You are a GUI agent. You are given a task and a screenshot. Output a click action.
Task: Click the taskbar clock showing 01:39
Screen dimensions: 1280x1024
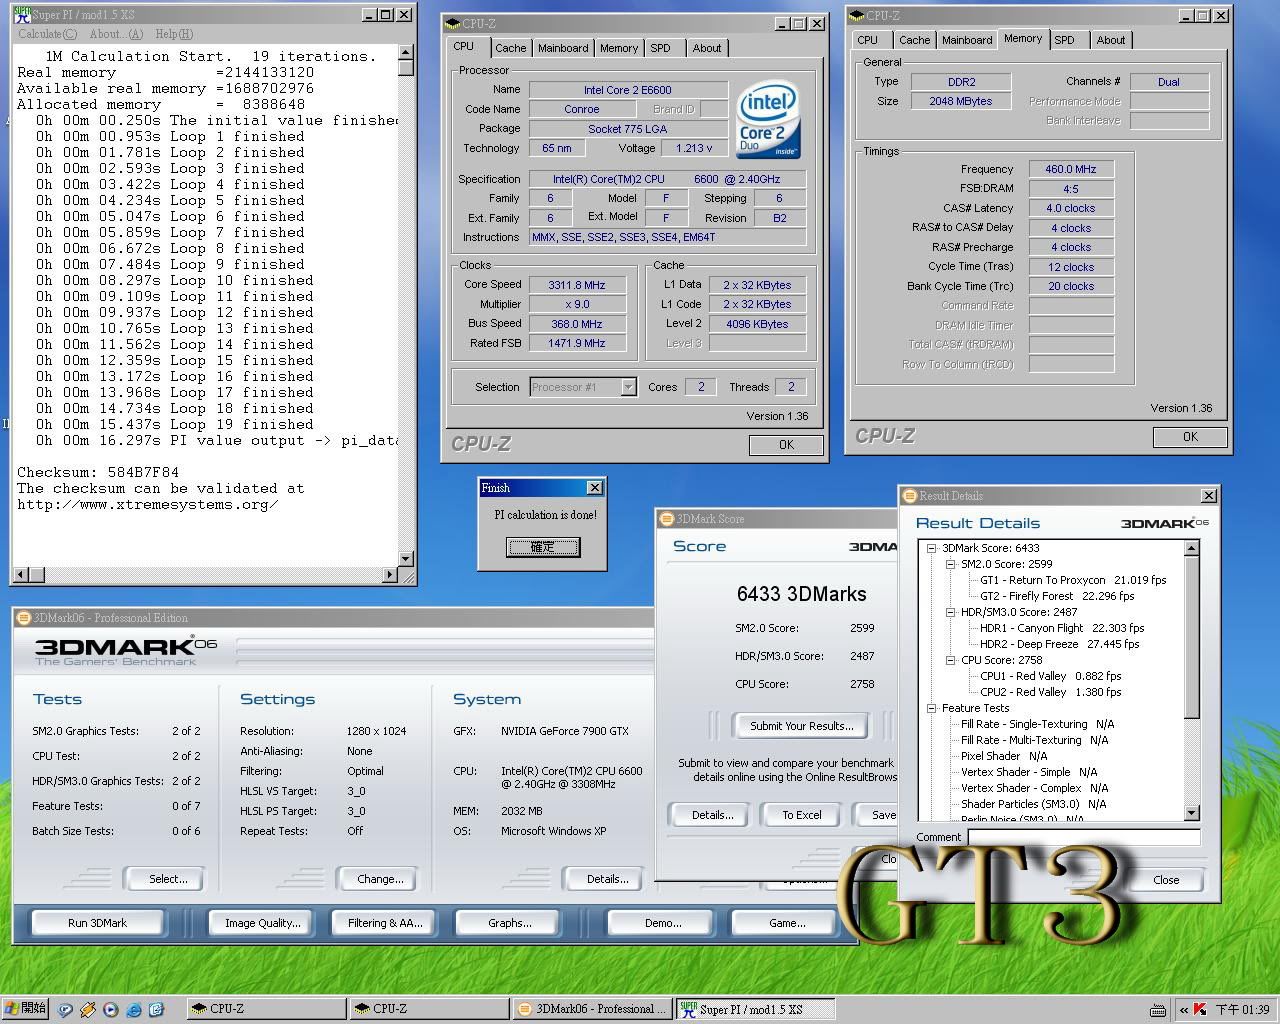click(1243, 1010)
